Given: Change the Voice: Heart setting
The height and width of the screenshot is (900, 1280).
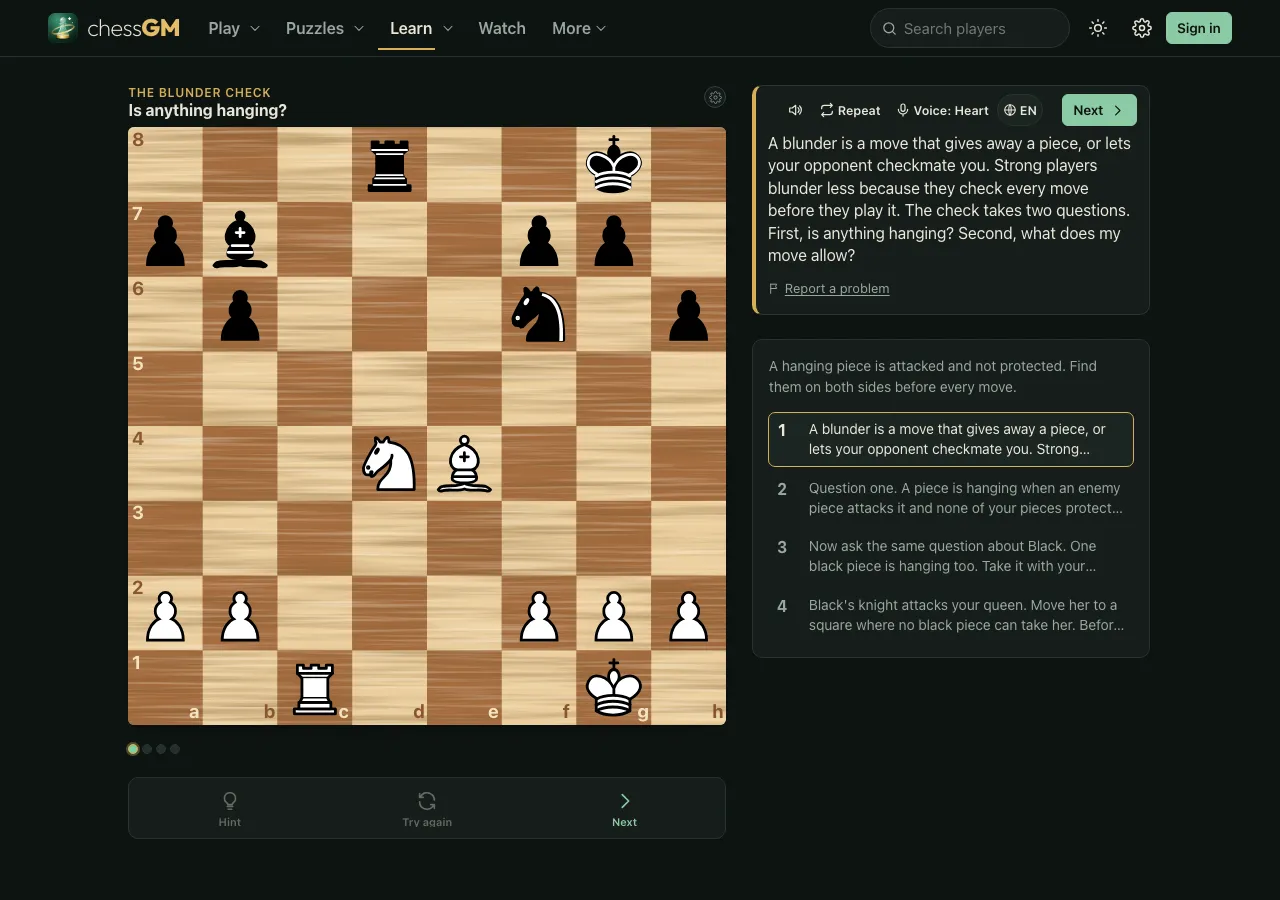Looking at the screenshot, I should [942, 110].
